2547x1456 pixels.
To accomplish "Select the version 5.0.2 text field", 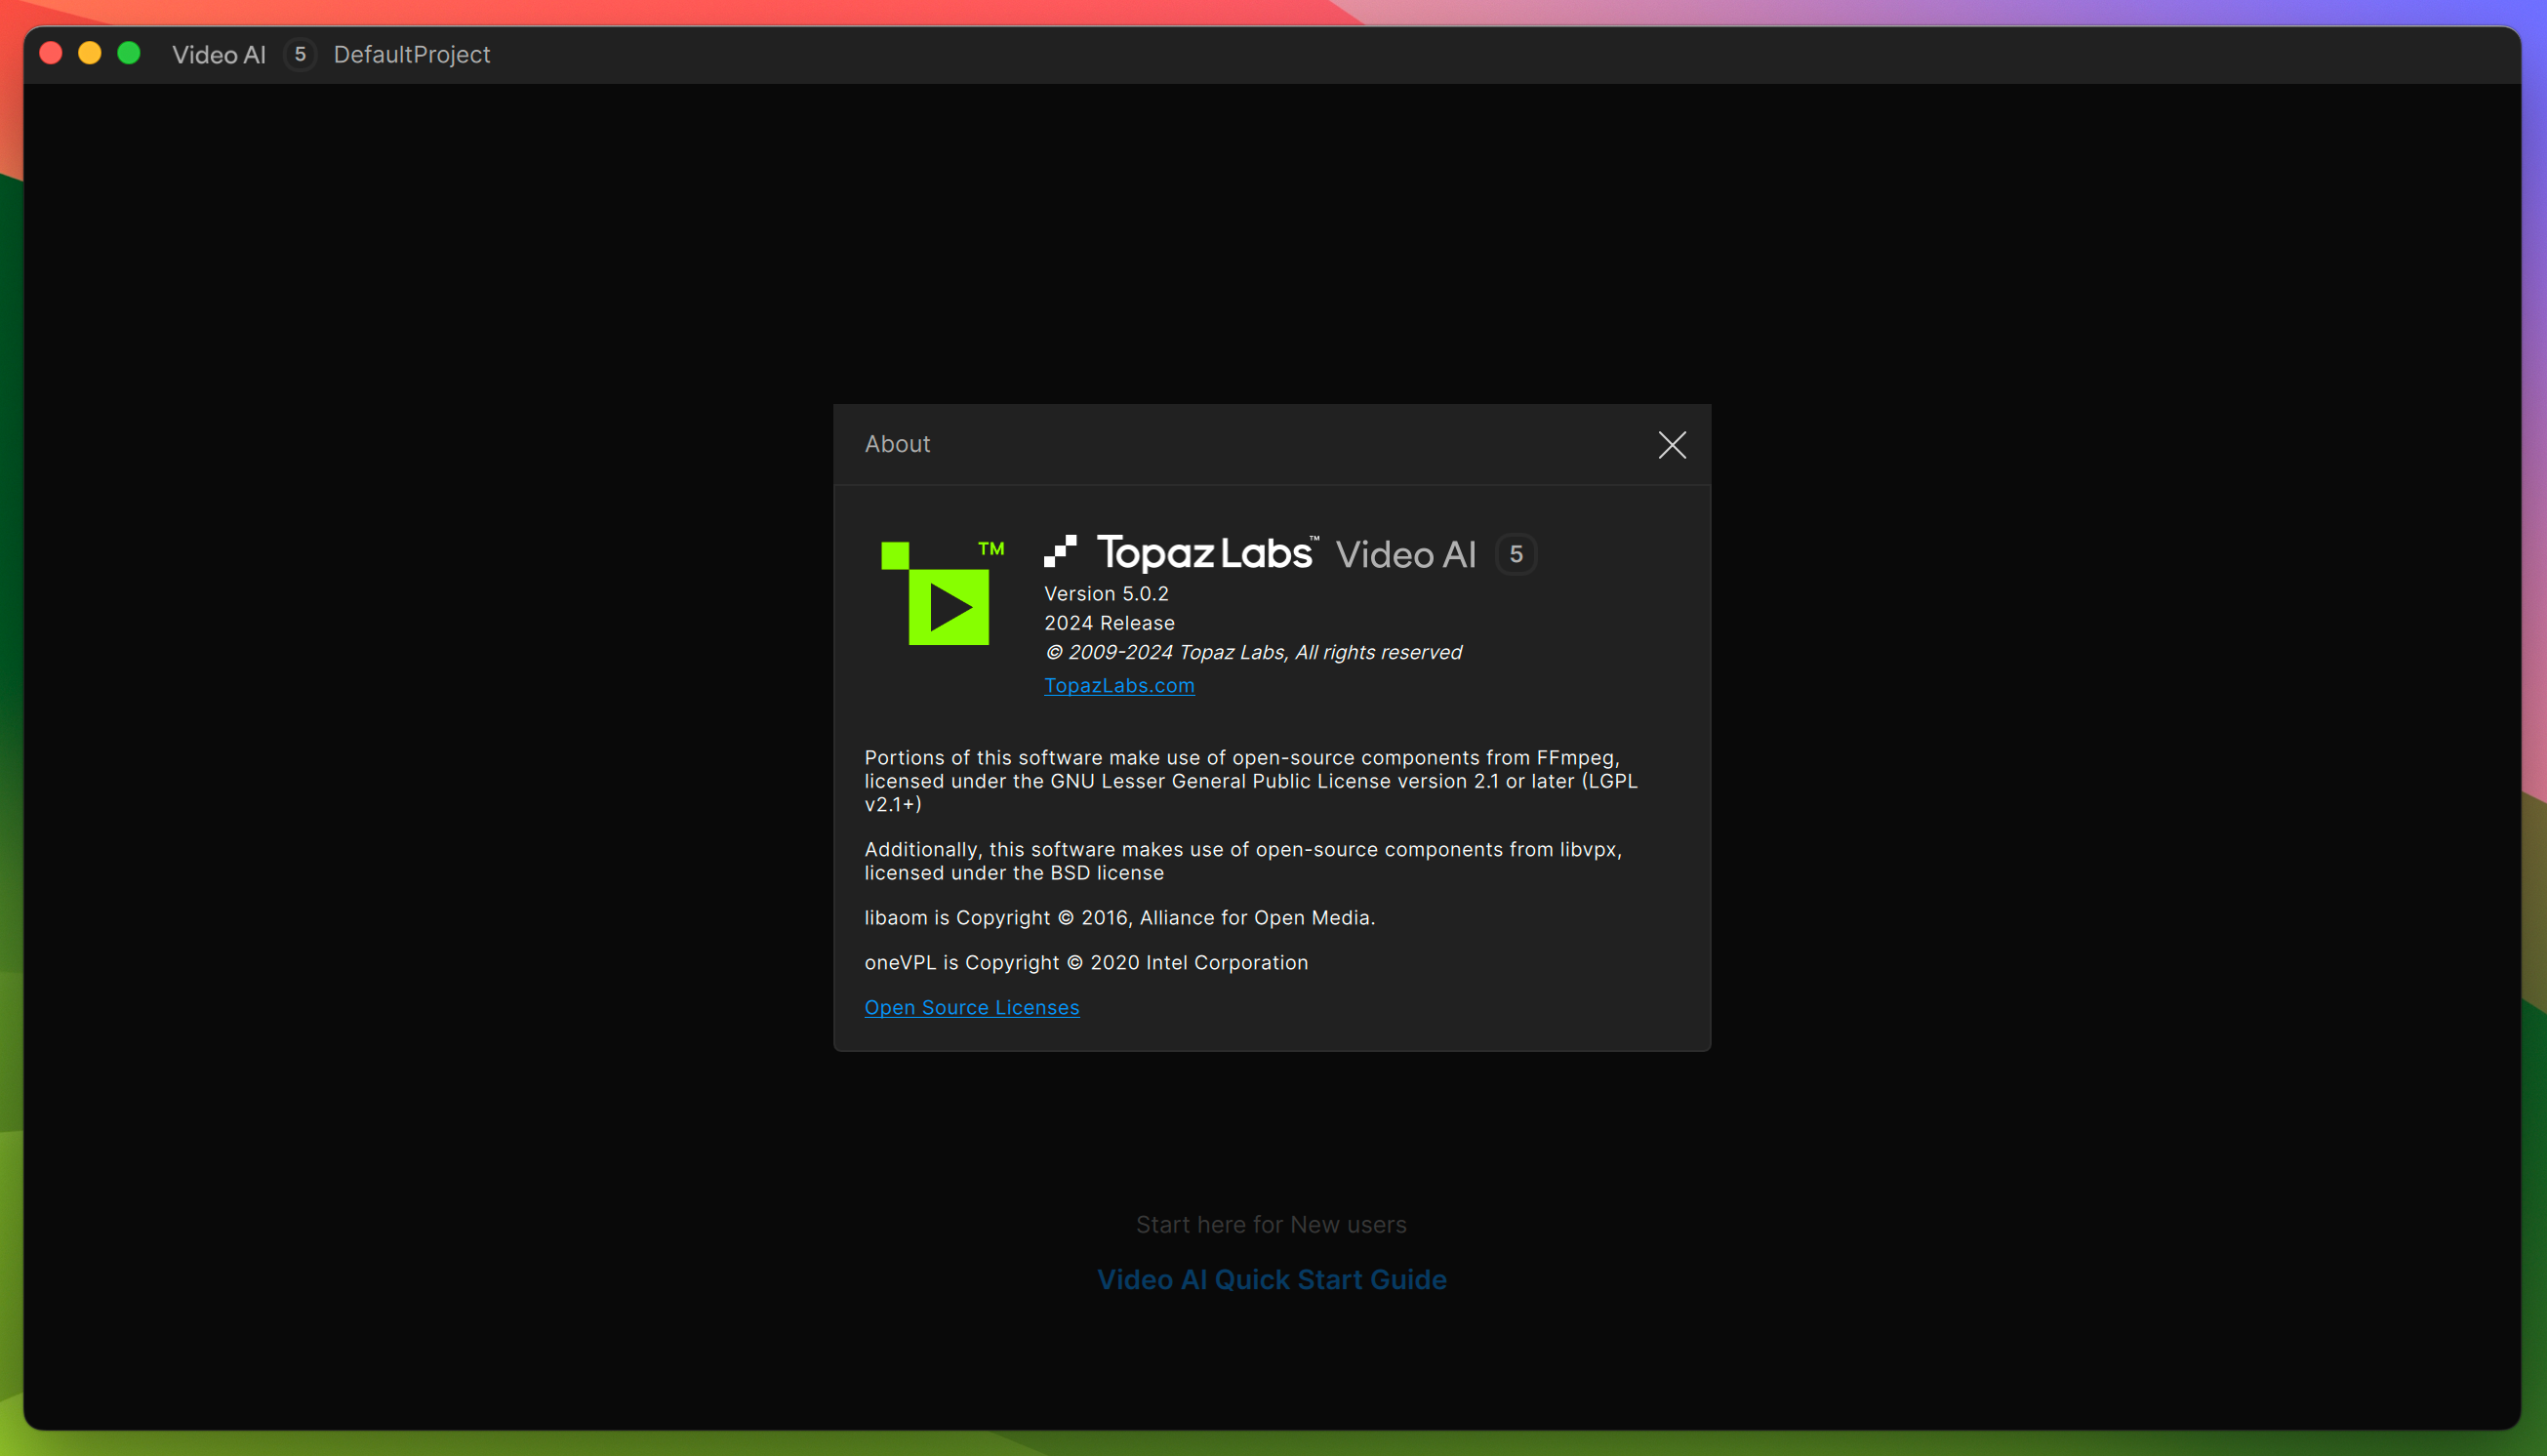I will (1109, 593).
